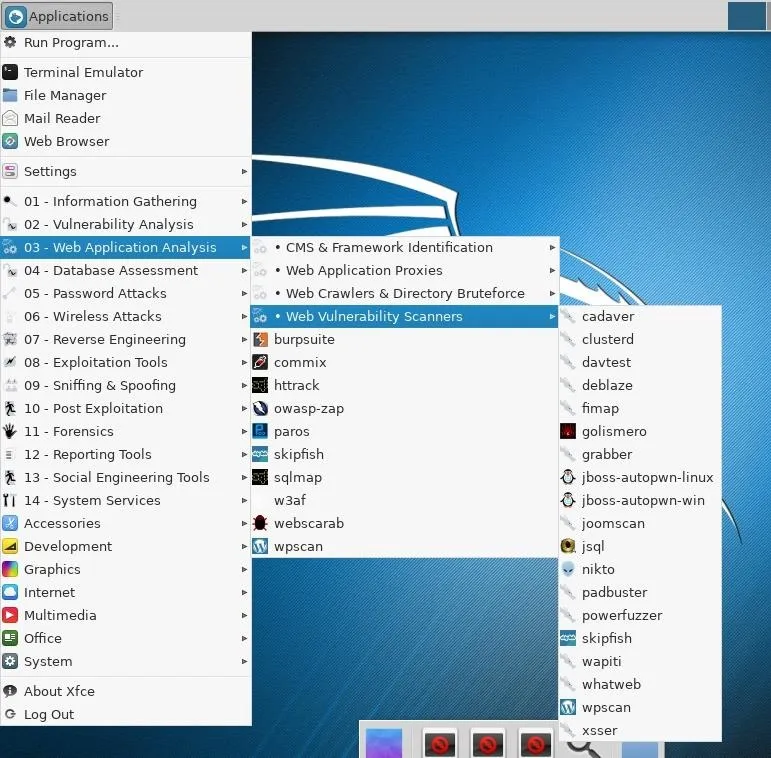Image resolution: width=771 pixels, height=758 pixels.
Task: Open 07 - Reverse Engineering category
Action: click(x=126, y=339)
